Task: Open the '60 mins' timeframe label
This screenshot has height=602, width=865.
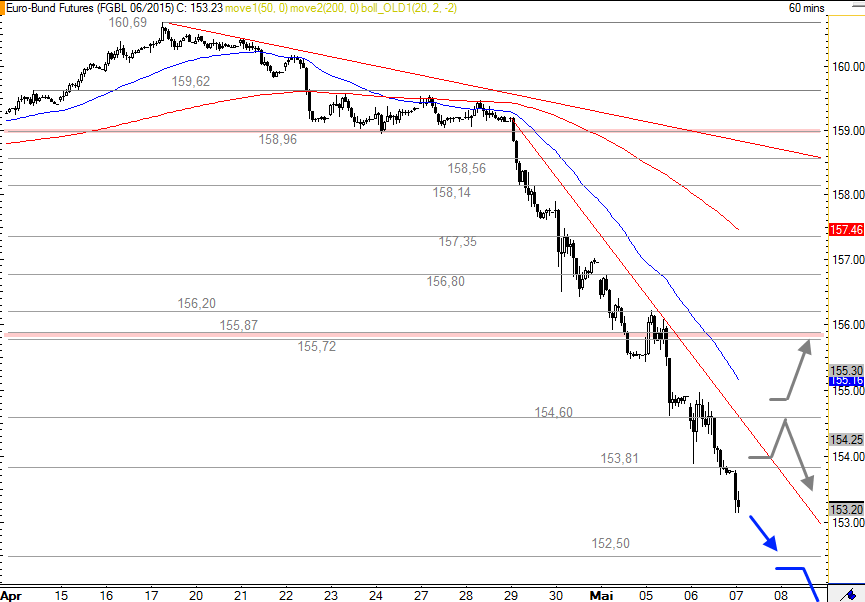Action: tap(807, 8)
